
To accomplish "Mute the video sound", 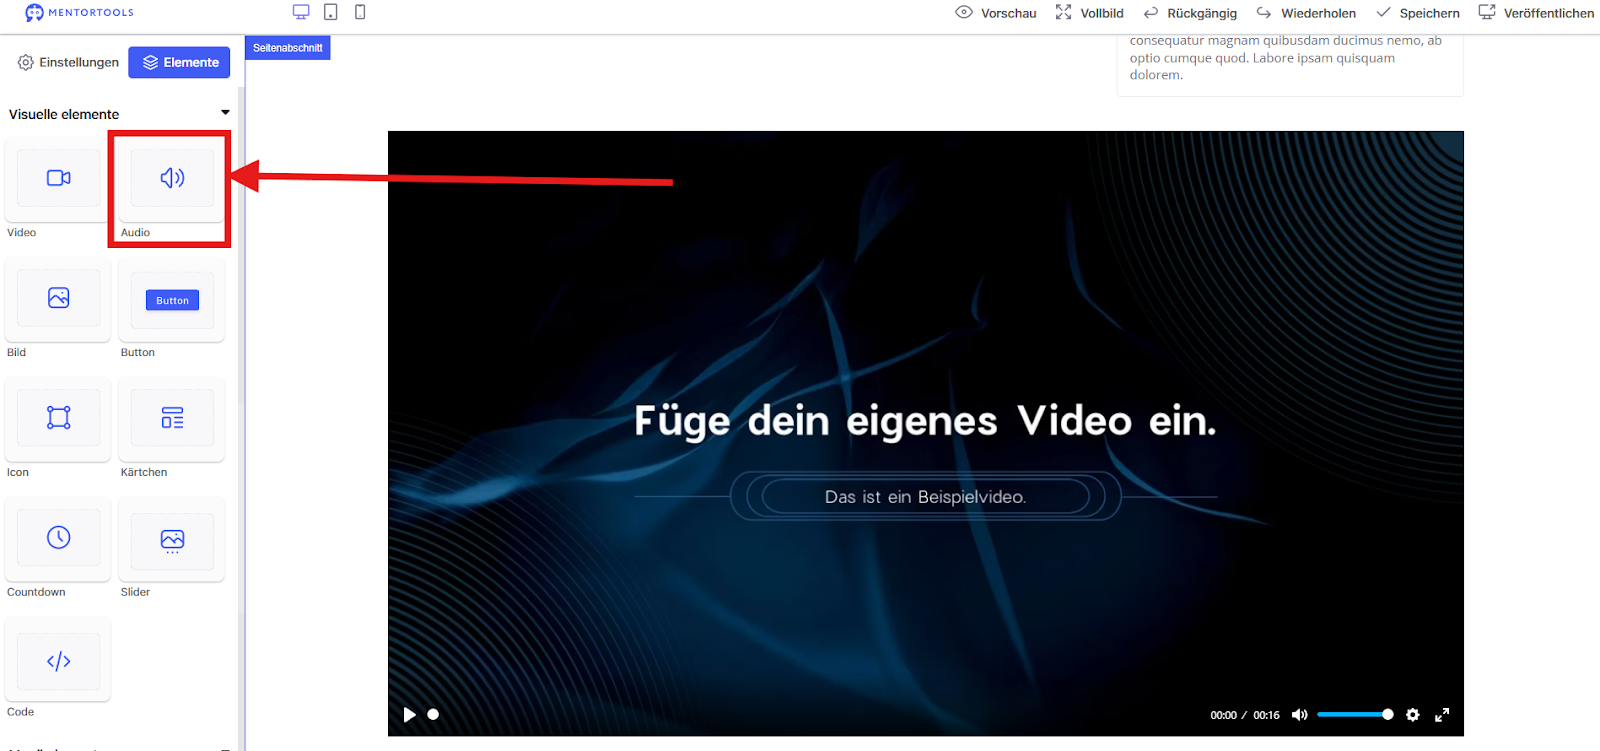I will [x=1299, y=715].
